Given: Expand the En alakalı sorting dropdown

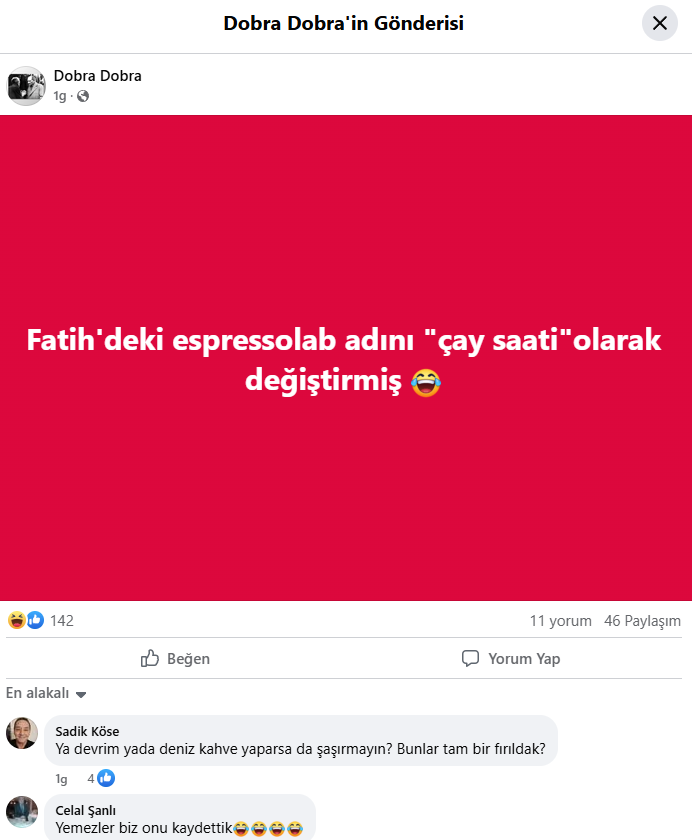Looking at the screenshot, I should point(46,693).
